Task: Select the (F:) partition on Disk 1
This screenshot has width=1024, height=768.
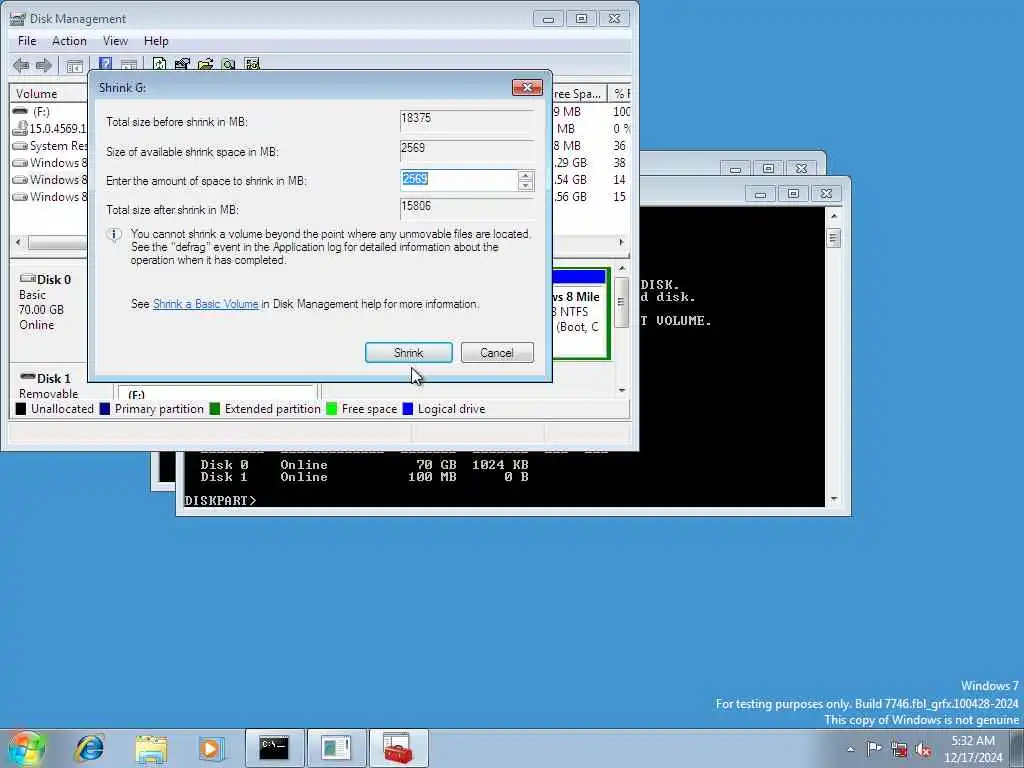Action: (217, 392)
